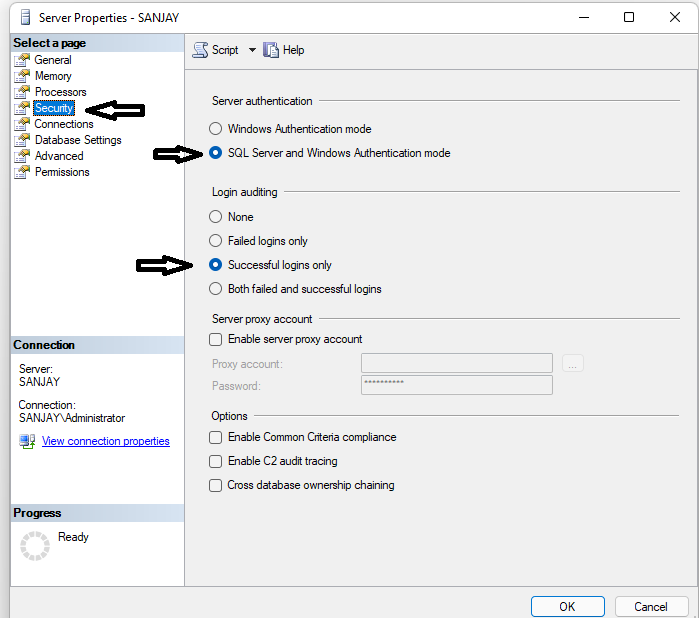Minimize the Server Properties window
The height and width of the screenshot is (618, 699).
coord(584,17)
